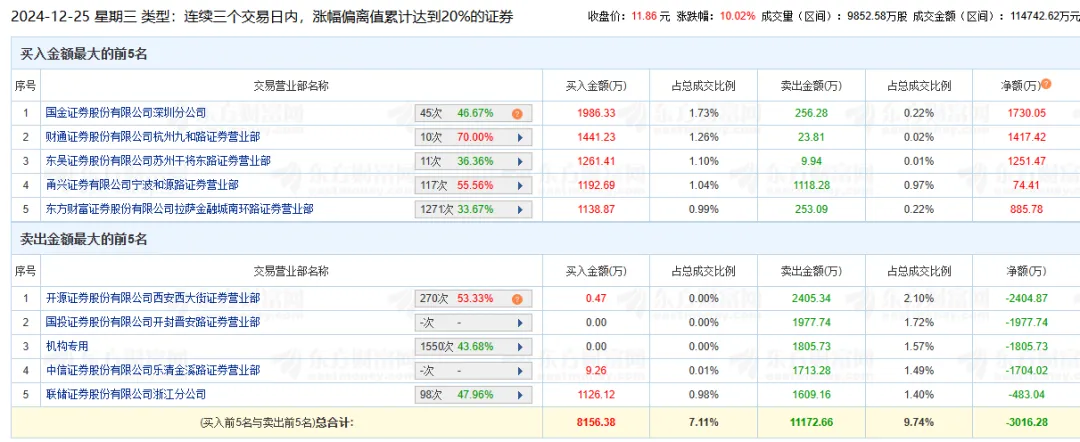
Task: Click net amount 1730.05 cell
Action: click(x=1026, y=112)
